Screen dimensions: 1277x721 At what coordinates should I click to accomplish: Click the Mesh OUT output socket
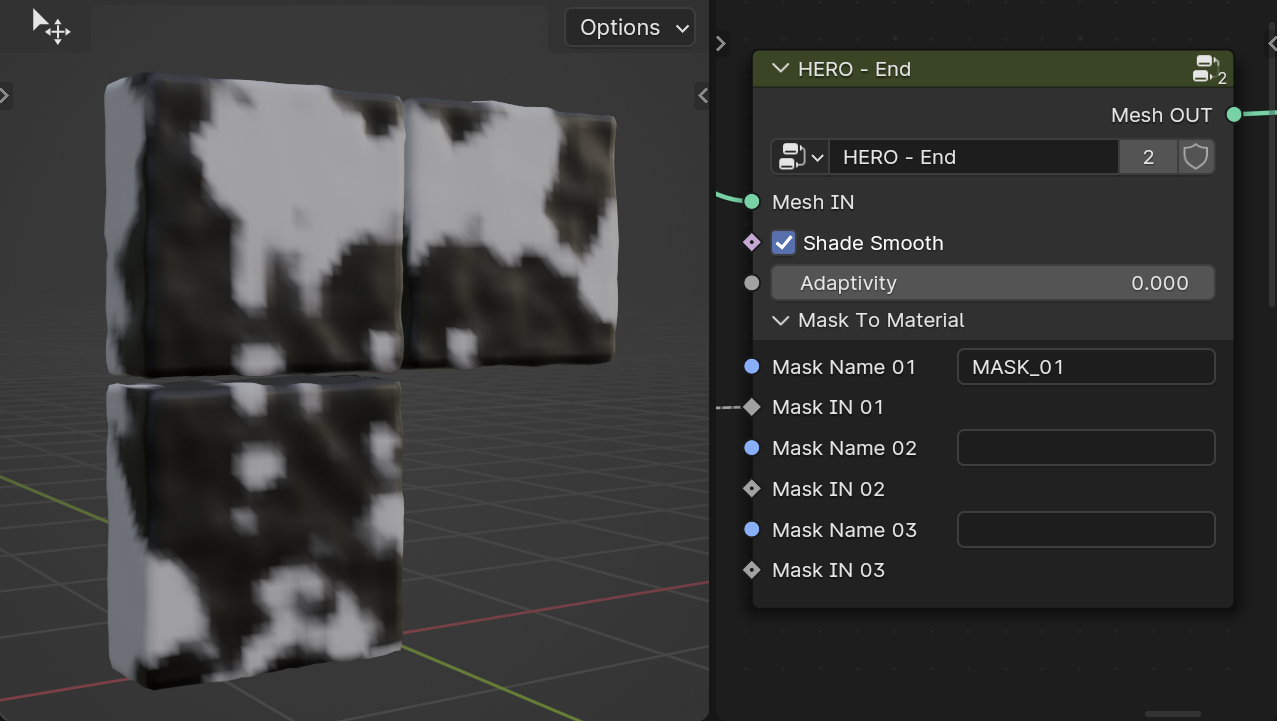pyautogui.click(x=1234, y=115)
